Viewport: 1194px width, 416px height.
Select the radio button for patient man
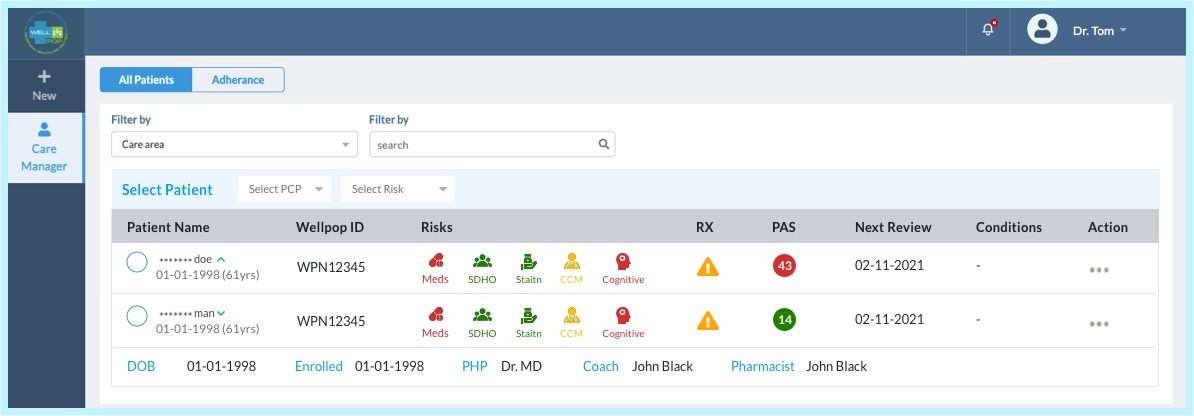(137, 317)
